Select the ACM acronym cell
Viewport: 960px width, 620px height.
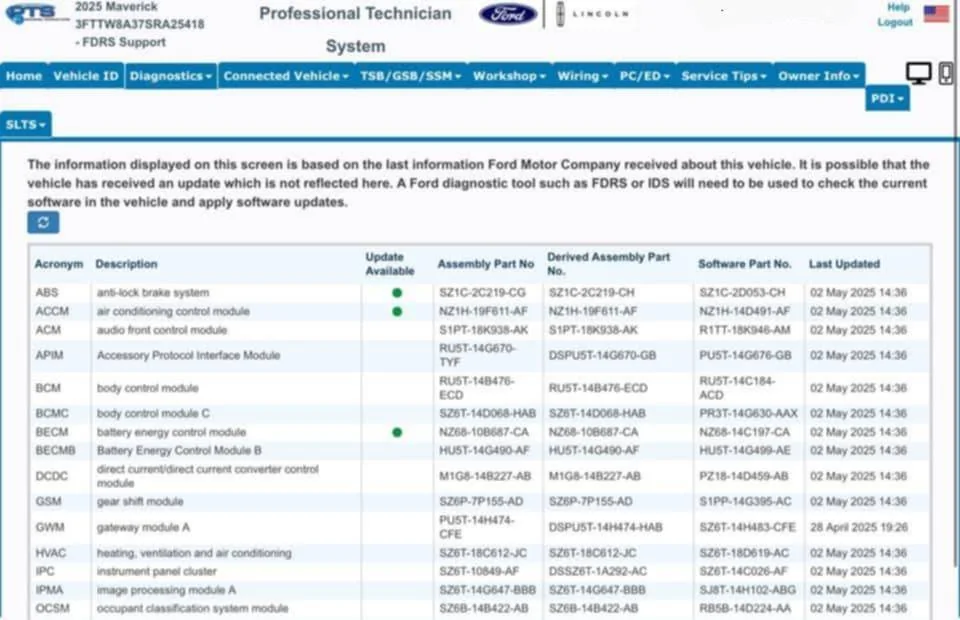pyautogui.click(x=48, y=330)
